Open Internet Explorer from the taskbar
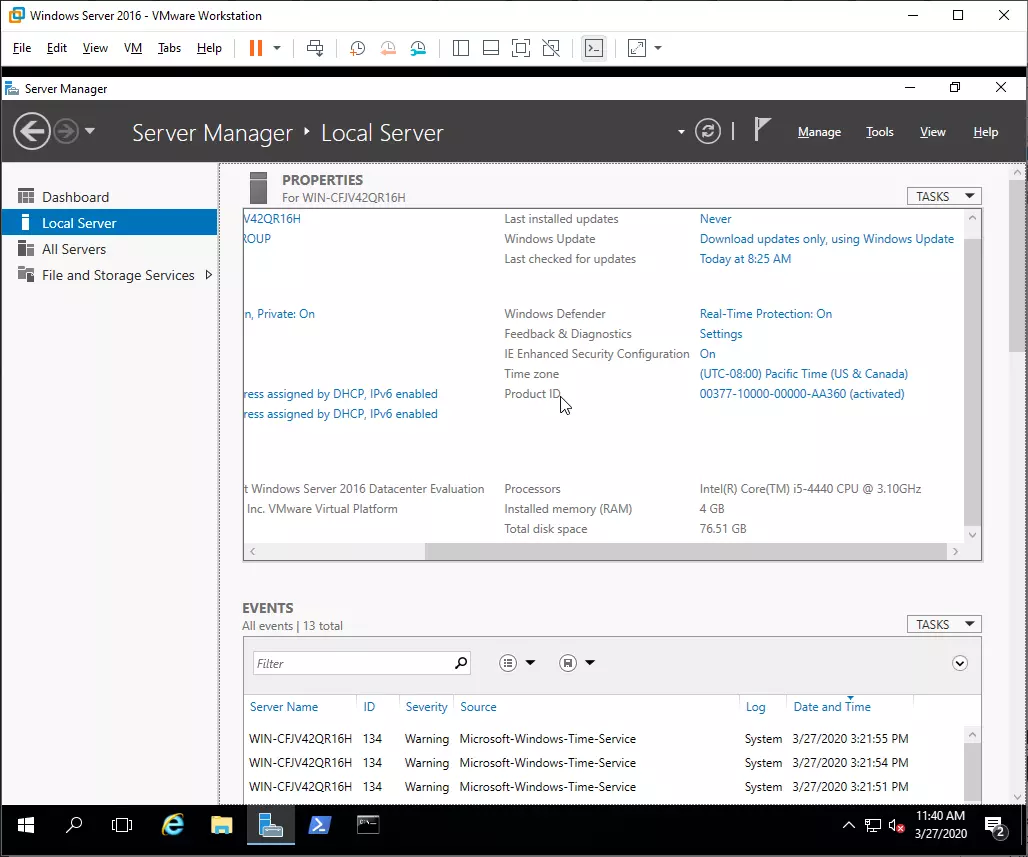Viewport: 1028px width, 857px height. (173, 825)
